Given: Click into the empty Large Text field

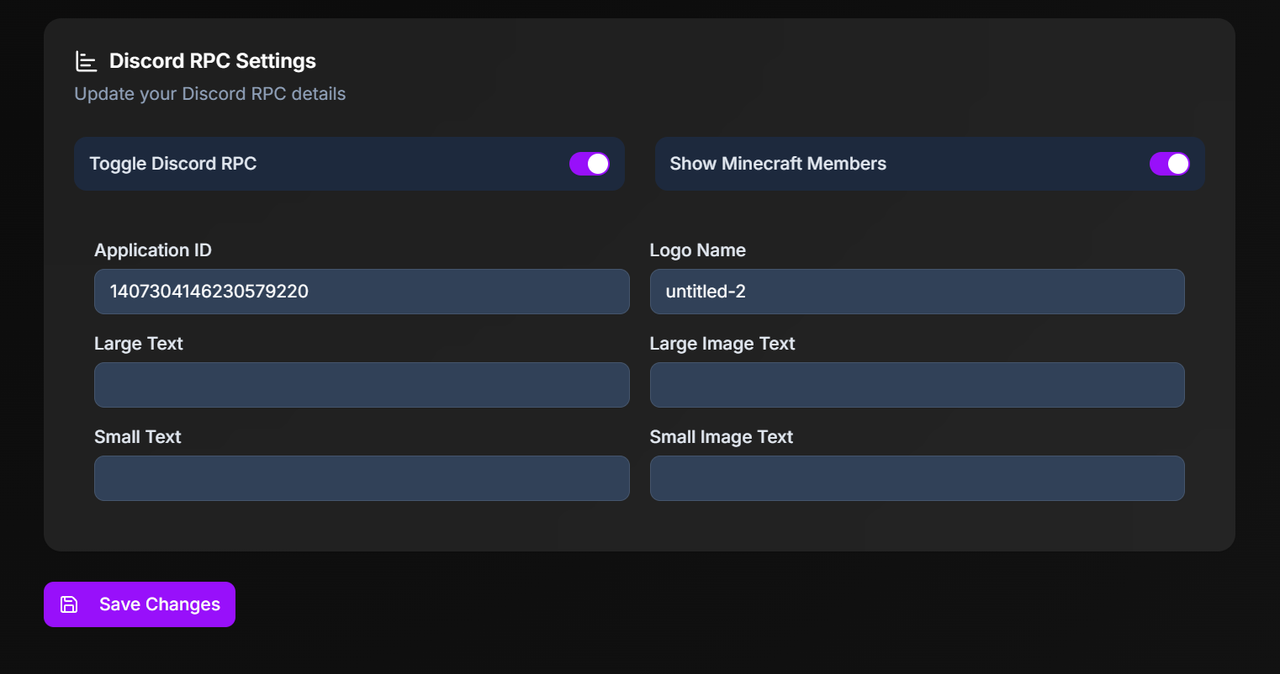Looking at the screenshot, I should pos(361,385).
